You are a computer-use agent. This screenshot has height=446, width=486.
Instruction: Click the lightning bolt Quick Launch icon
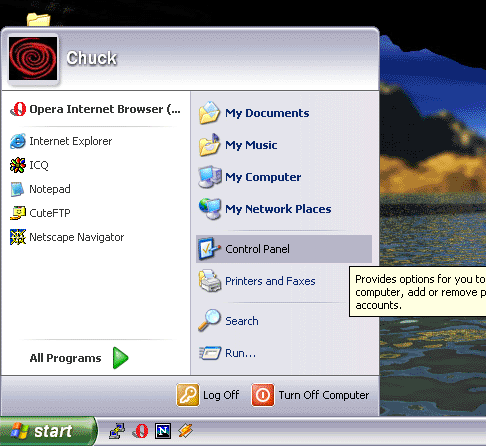(185, 431)
